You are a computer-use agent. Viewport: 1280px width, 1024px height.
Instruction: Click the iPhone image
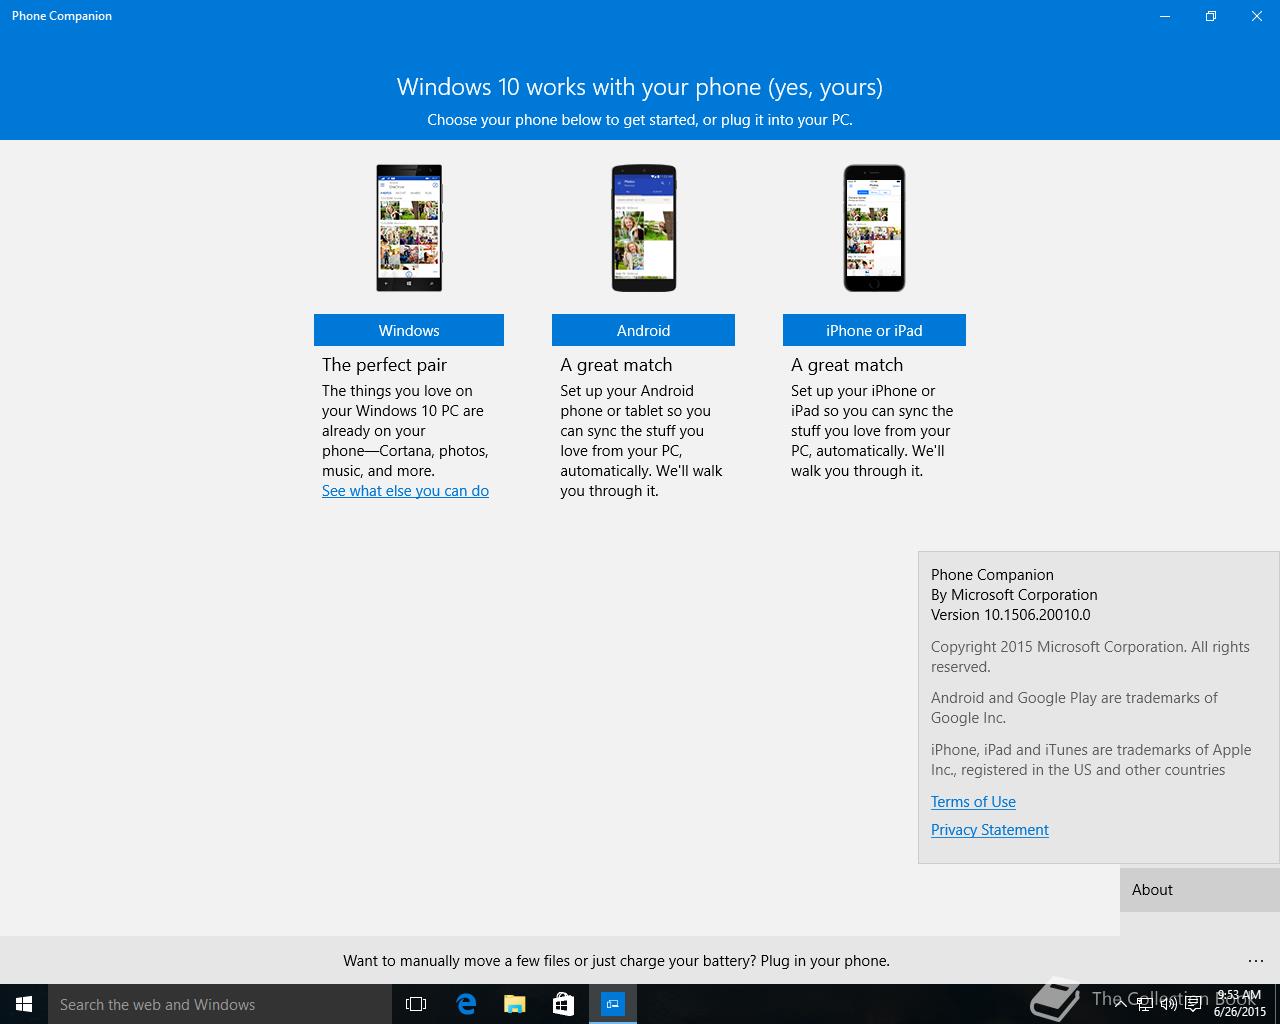(x=874, y=228)
